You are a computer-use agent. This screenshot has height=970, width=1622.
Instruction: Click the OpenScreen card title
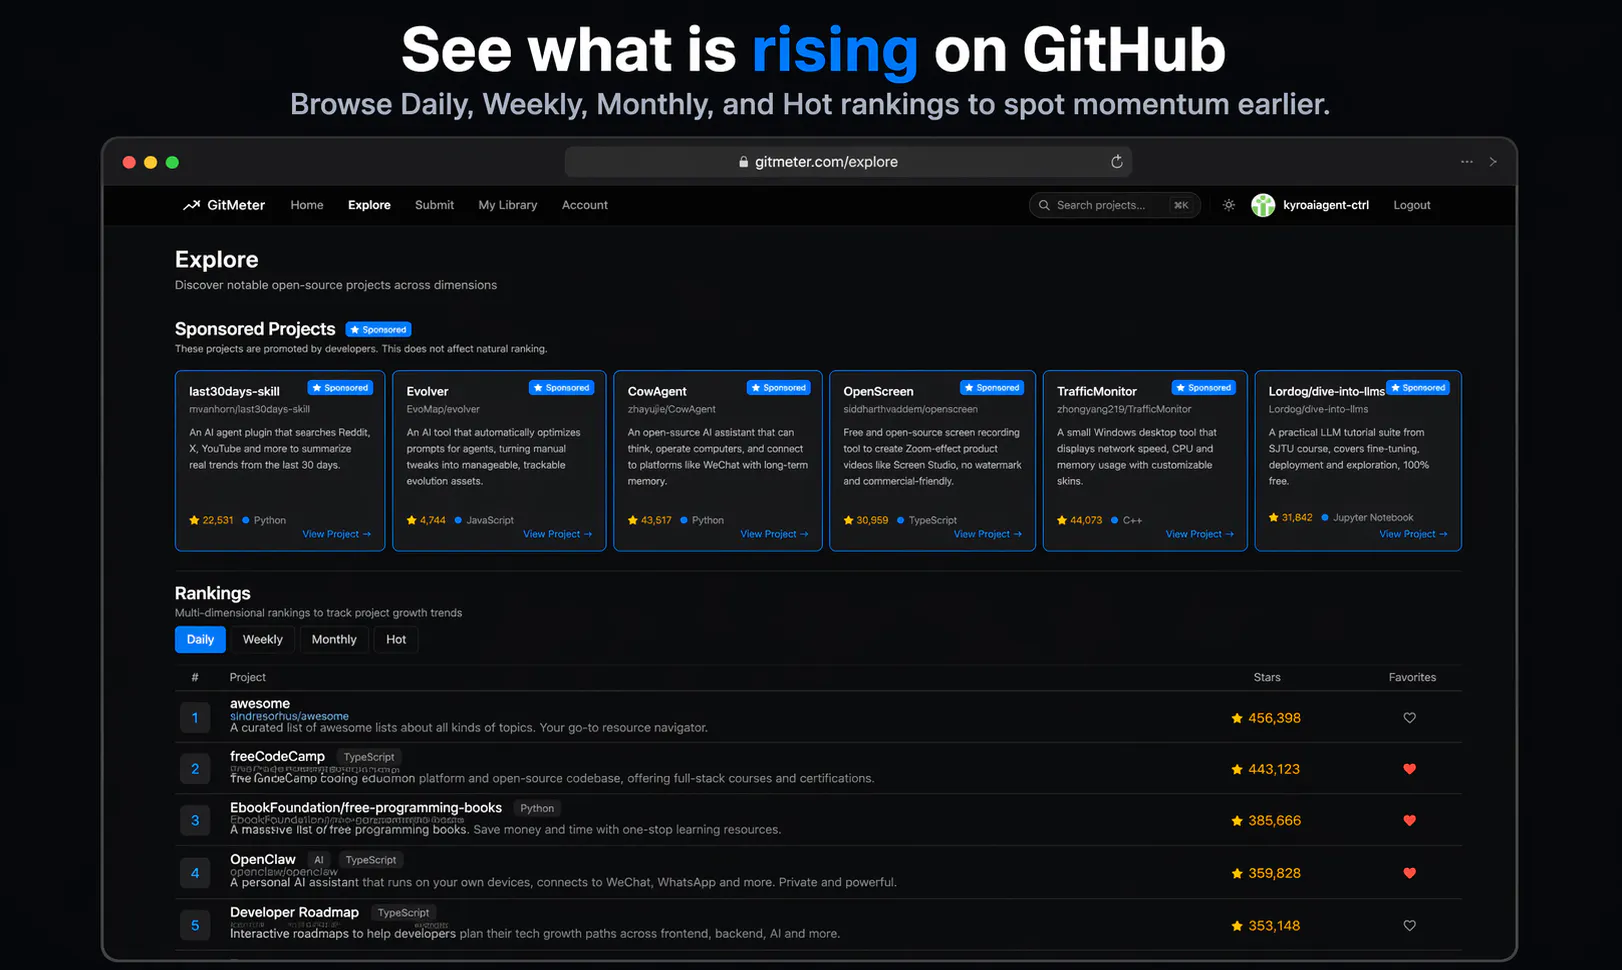click(x=878, y=391)
